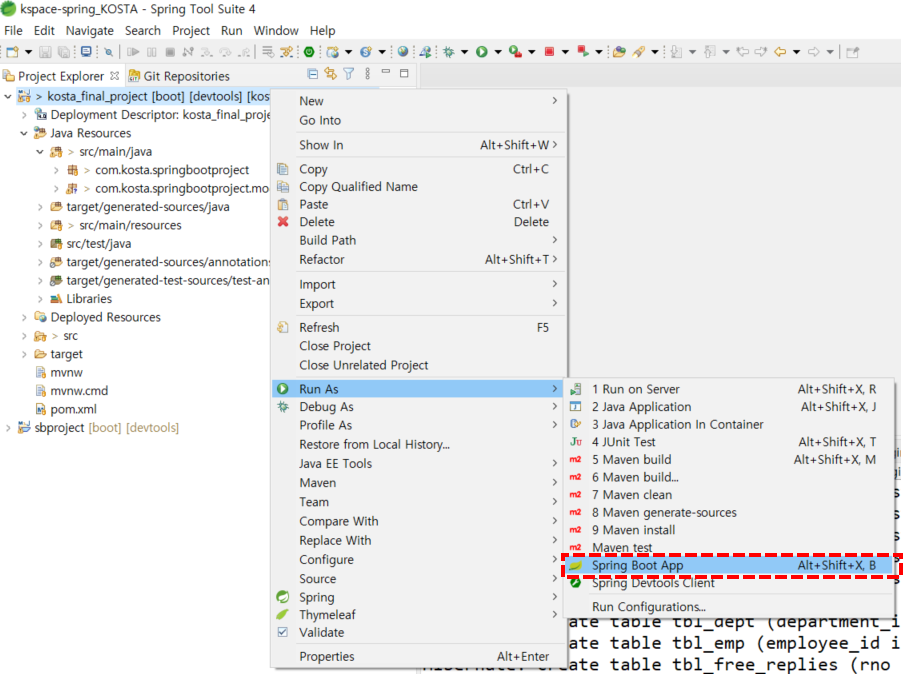Expand the sbproject tree node
The height and width of the screenshot is (674, 903).
[x=7, y=428]
